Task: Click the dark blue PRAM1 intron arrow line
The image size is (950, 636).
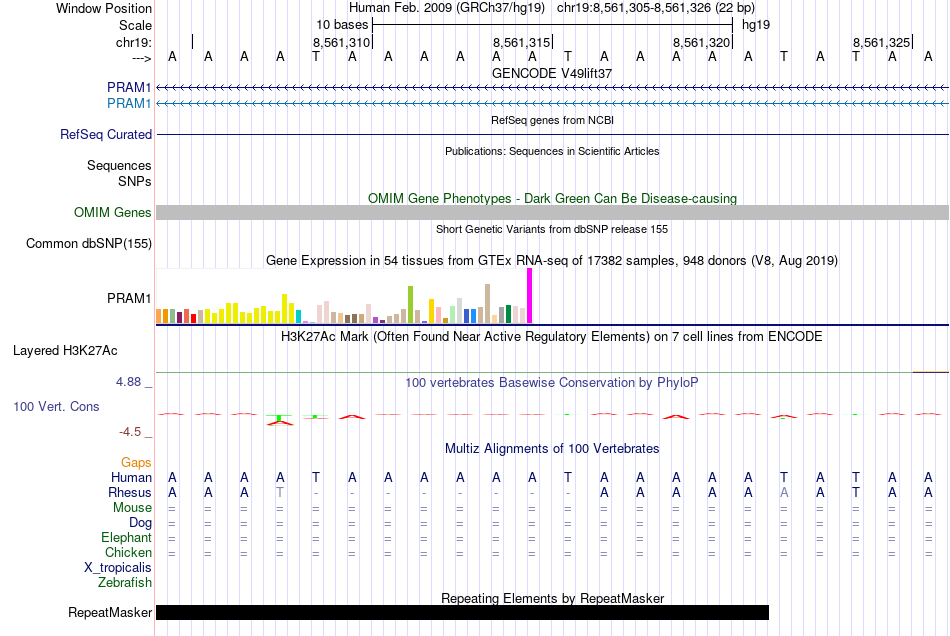Action: (x=552, y=88)
